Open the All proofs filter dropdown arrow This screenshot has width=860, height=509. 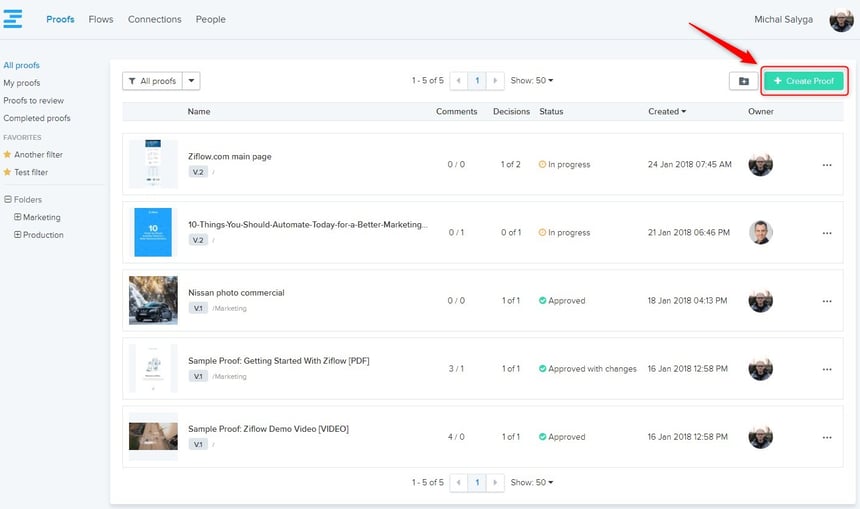point(192,81)
